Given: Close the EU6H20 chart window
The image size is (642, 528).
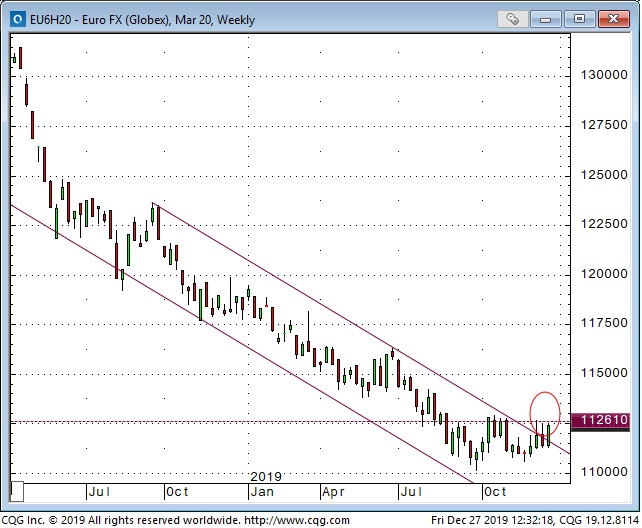Looking at the screenshot, I should [x=613, y=19].
